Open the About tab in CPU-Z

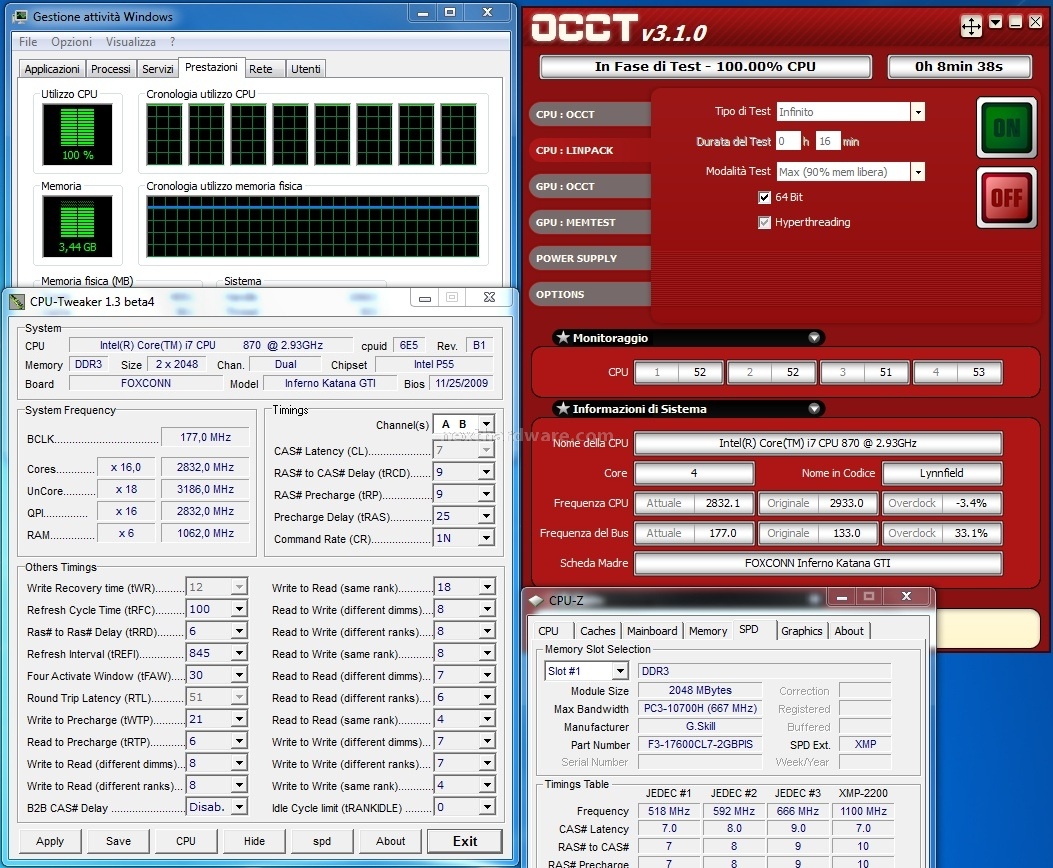[849, 631]
